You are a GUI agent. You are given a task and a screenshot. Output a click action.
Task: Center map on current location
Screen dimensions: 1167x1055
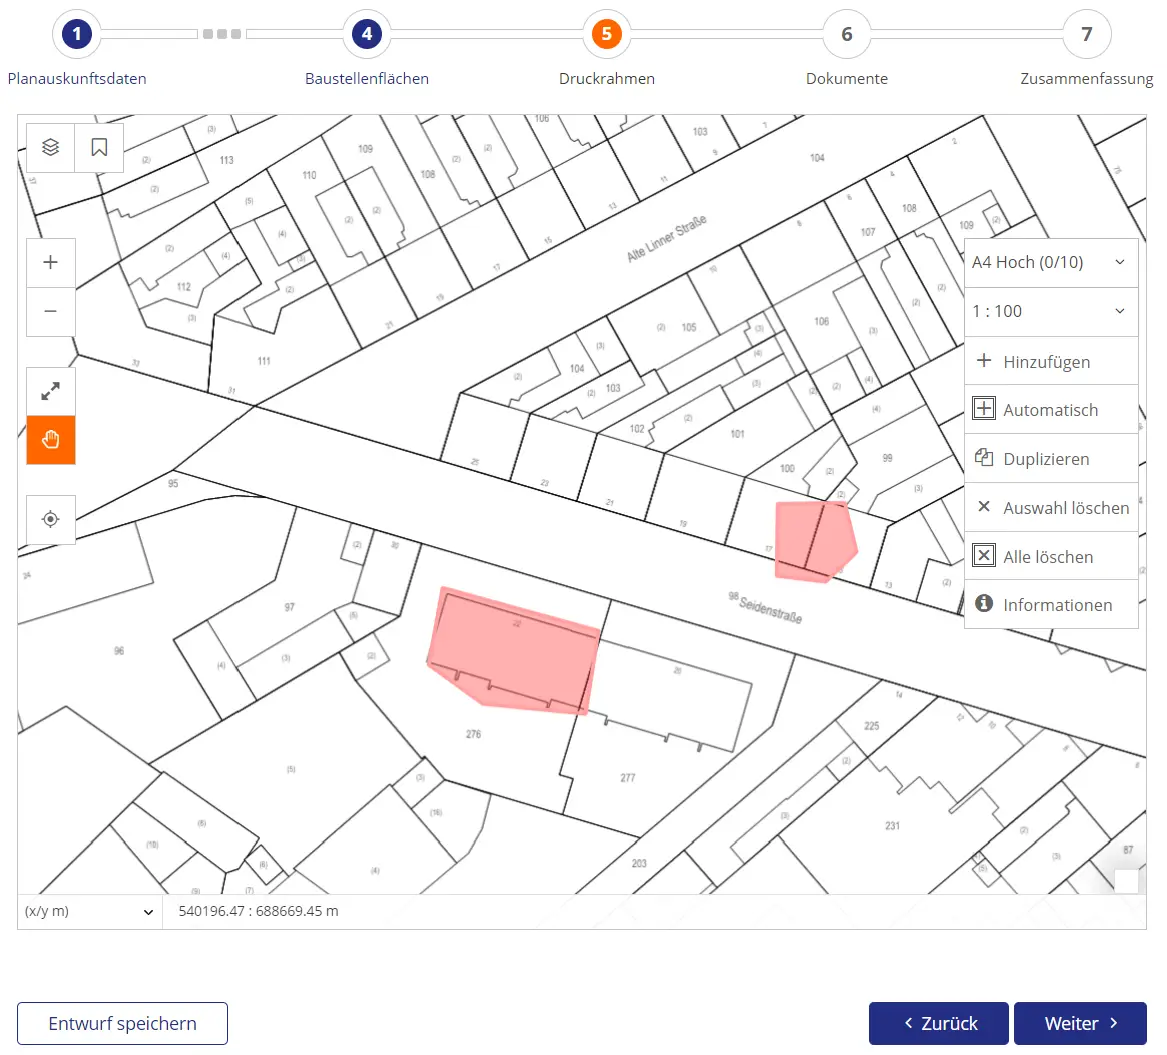click(x=50, y=519)
